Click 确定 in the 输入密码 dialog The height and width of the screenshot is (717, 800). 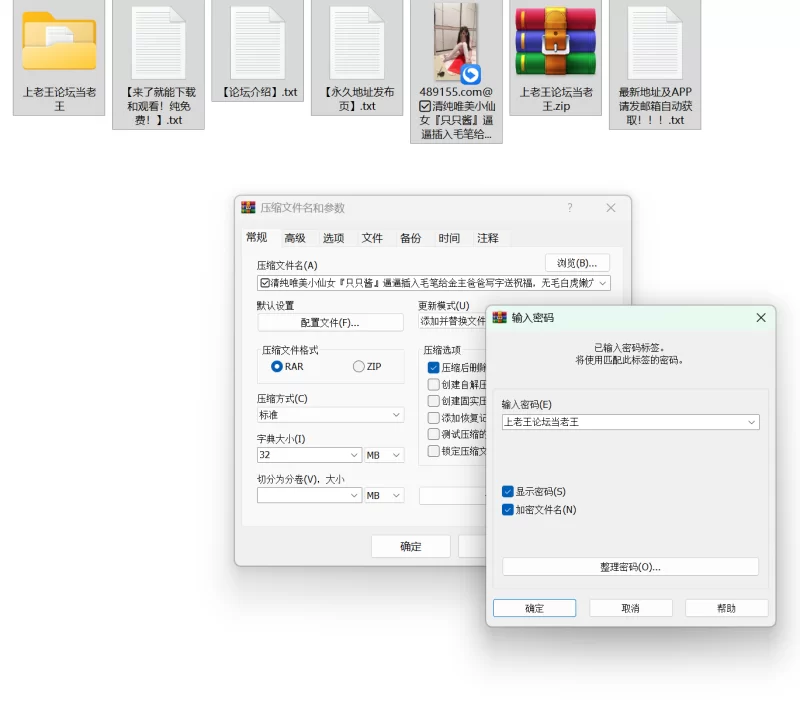[x=534, y=608]
